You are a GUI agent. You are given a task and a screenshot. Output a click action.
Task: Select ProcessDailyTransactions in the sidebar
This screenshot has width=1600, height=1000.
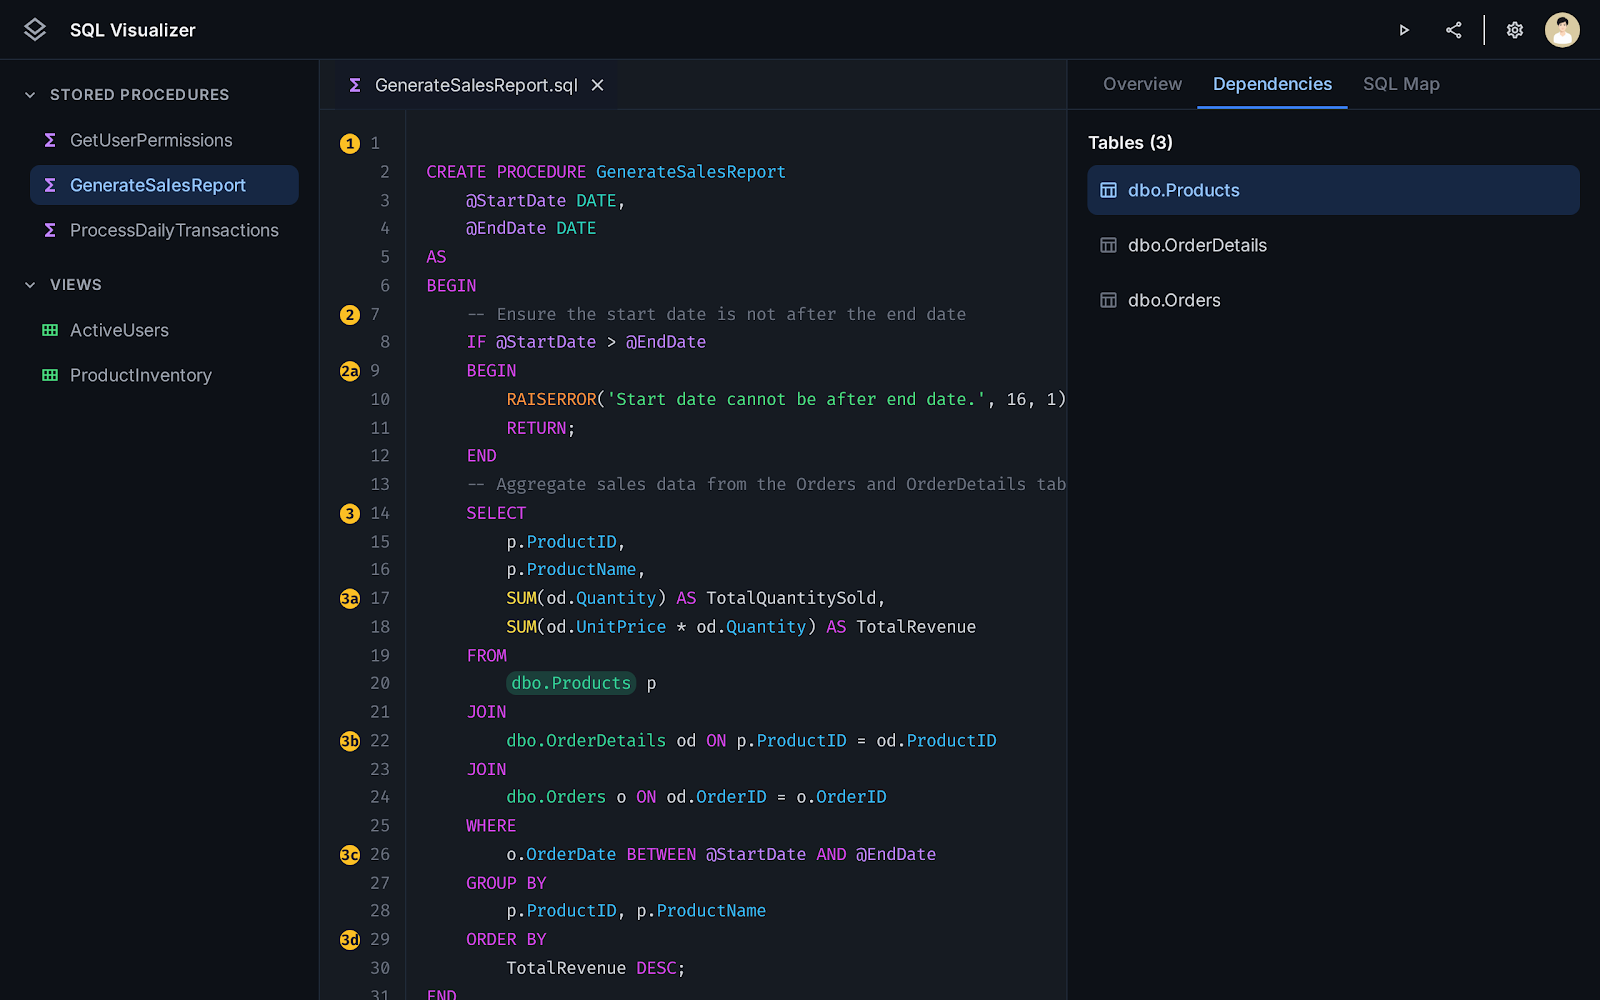coord(174,230)
